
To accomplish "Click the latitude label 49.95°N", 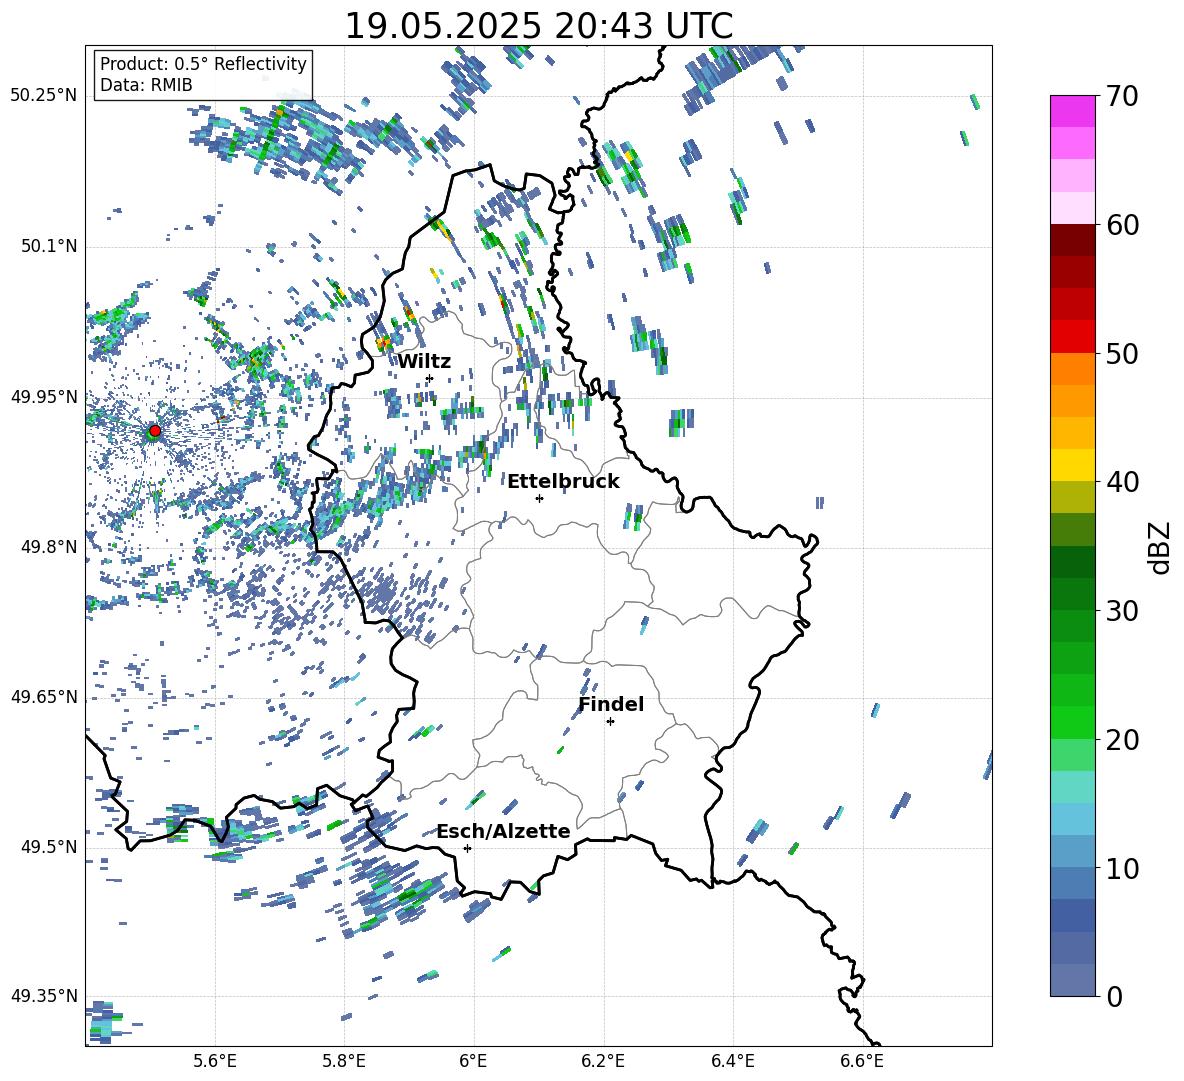I will click(44, 397).
